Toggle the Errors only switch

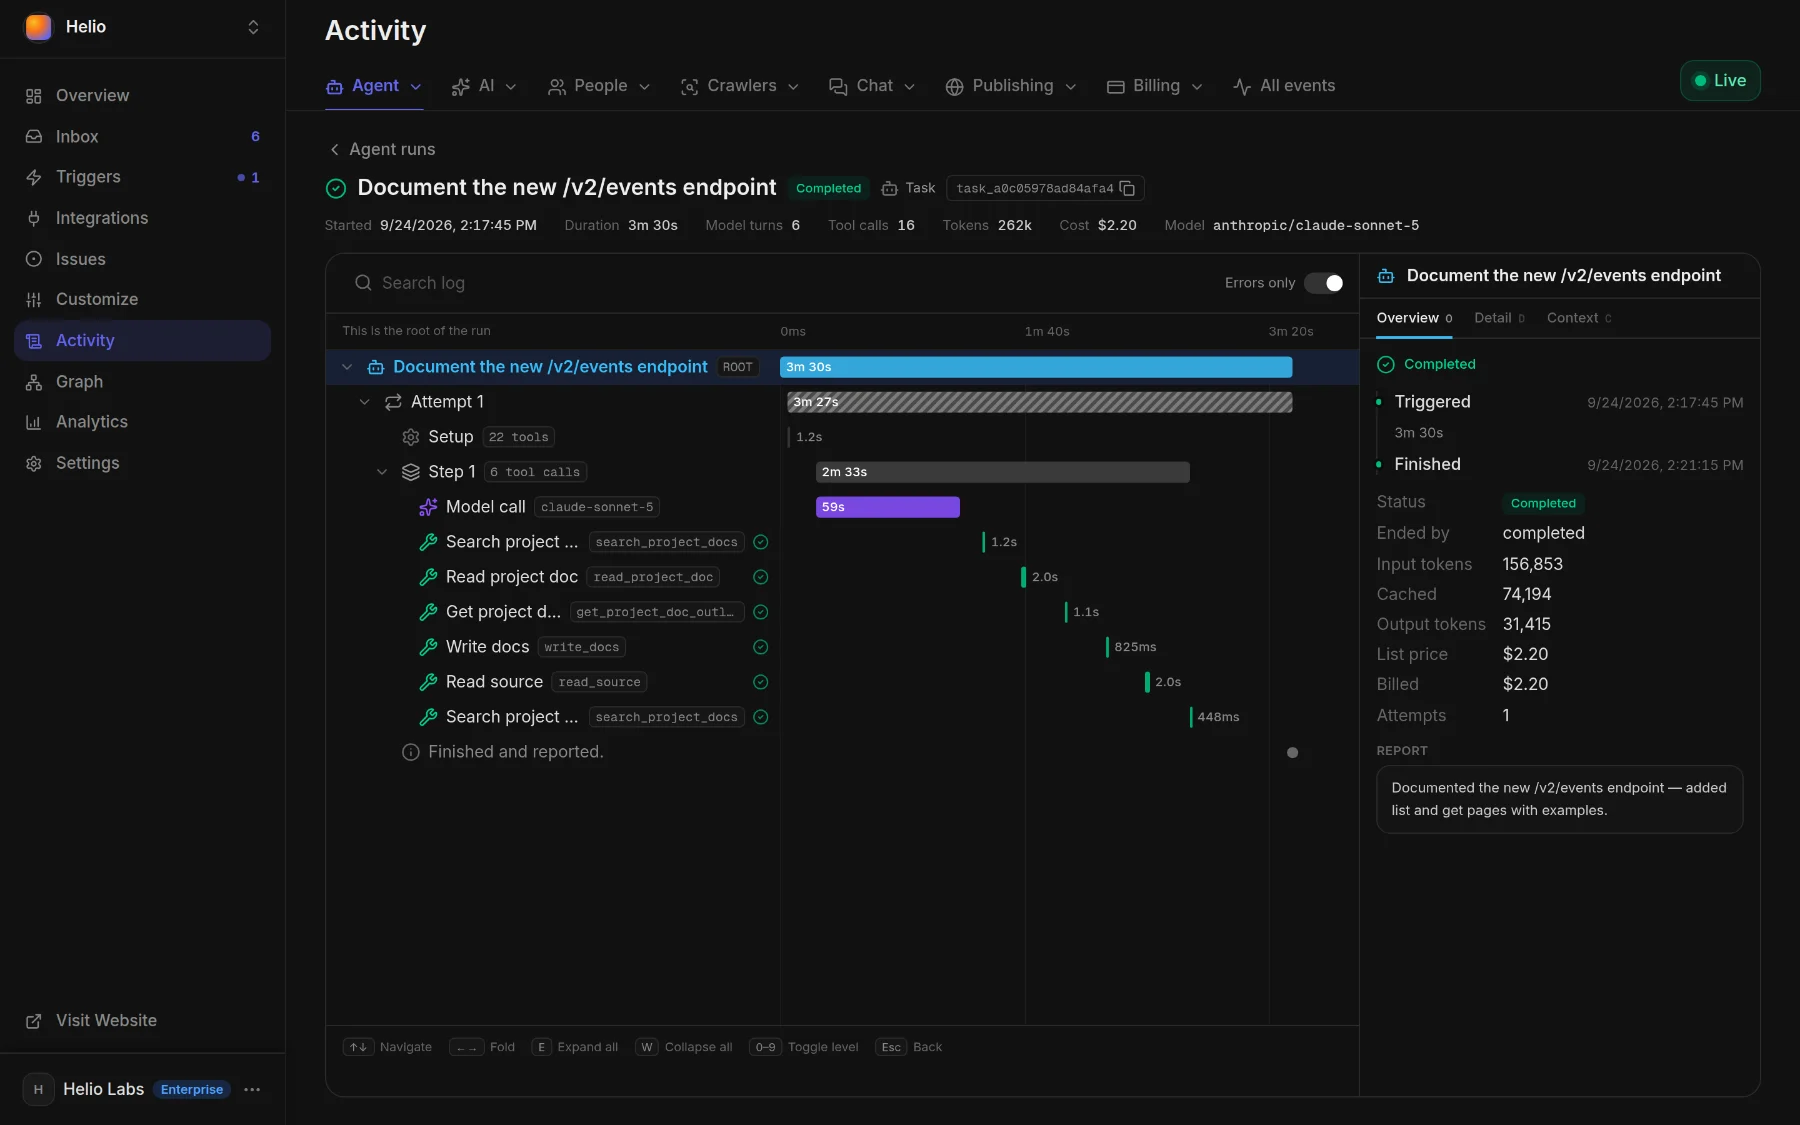tap(1324, 283)
